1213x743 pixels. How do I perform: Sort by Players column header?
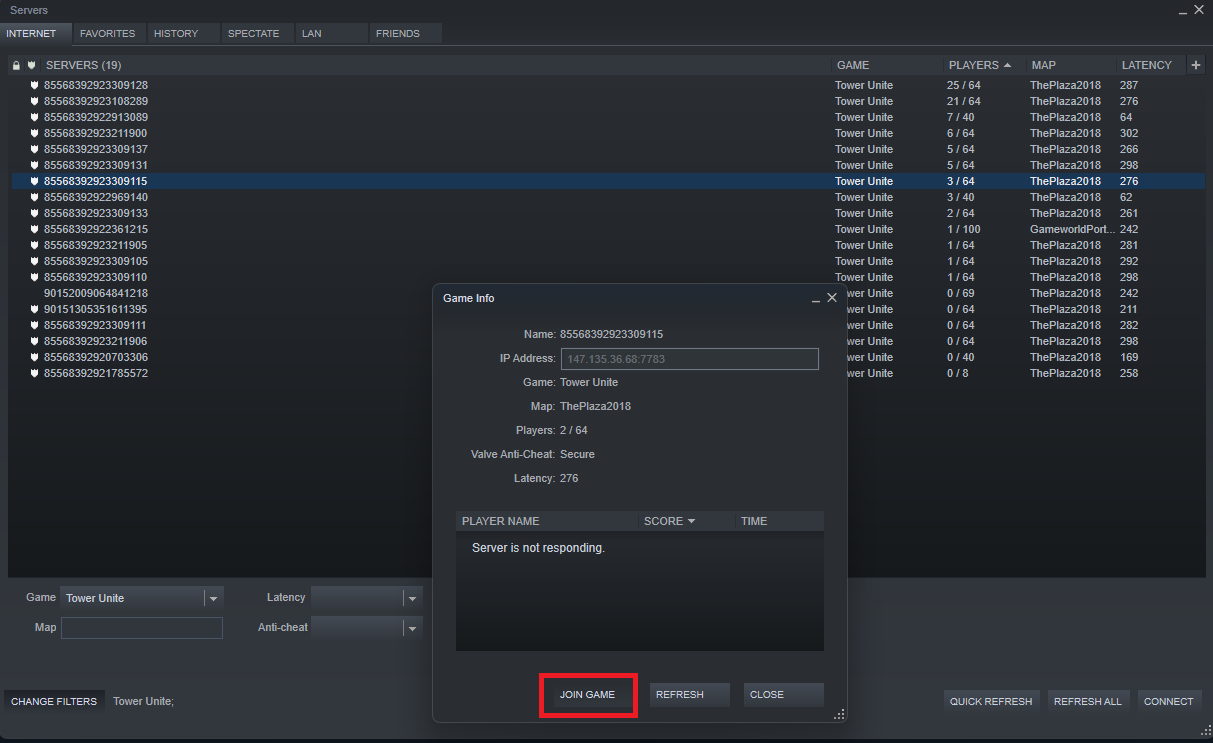(x=980, y=65)
